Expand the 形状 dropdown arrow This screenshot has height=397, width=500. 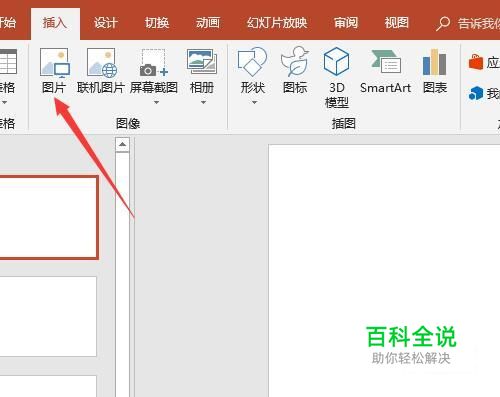click(254, 102)
